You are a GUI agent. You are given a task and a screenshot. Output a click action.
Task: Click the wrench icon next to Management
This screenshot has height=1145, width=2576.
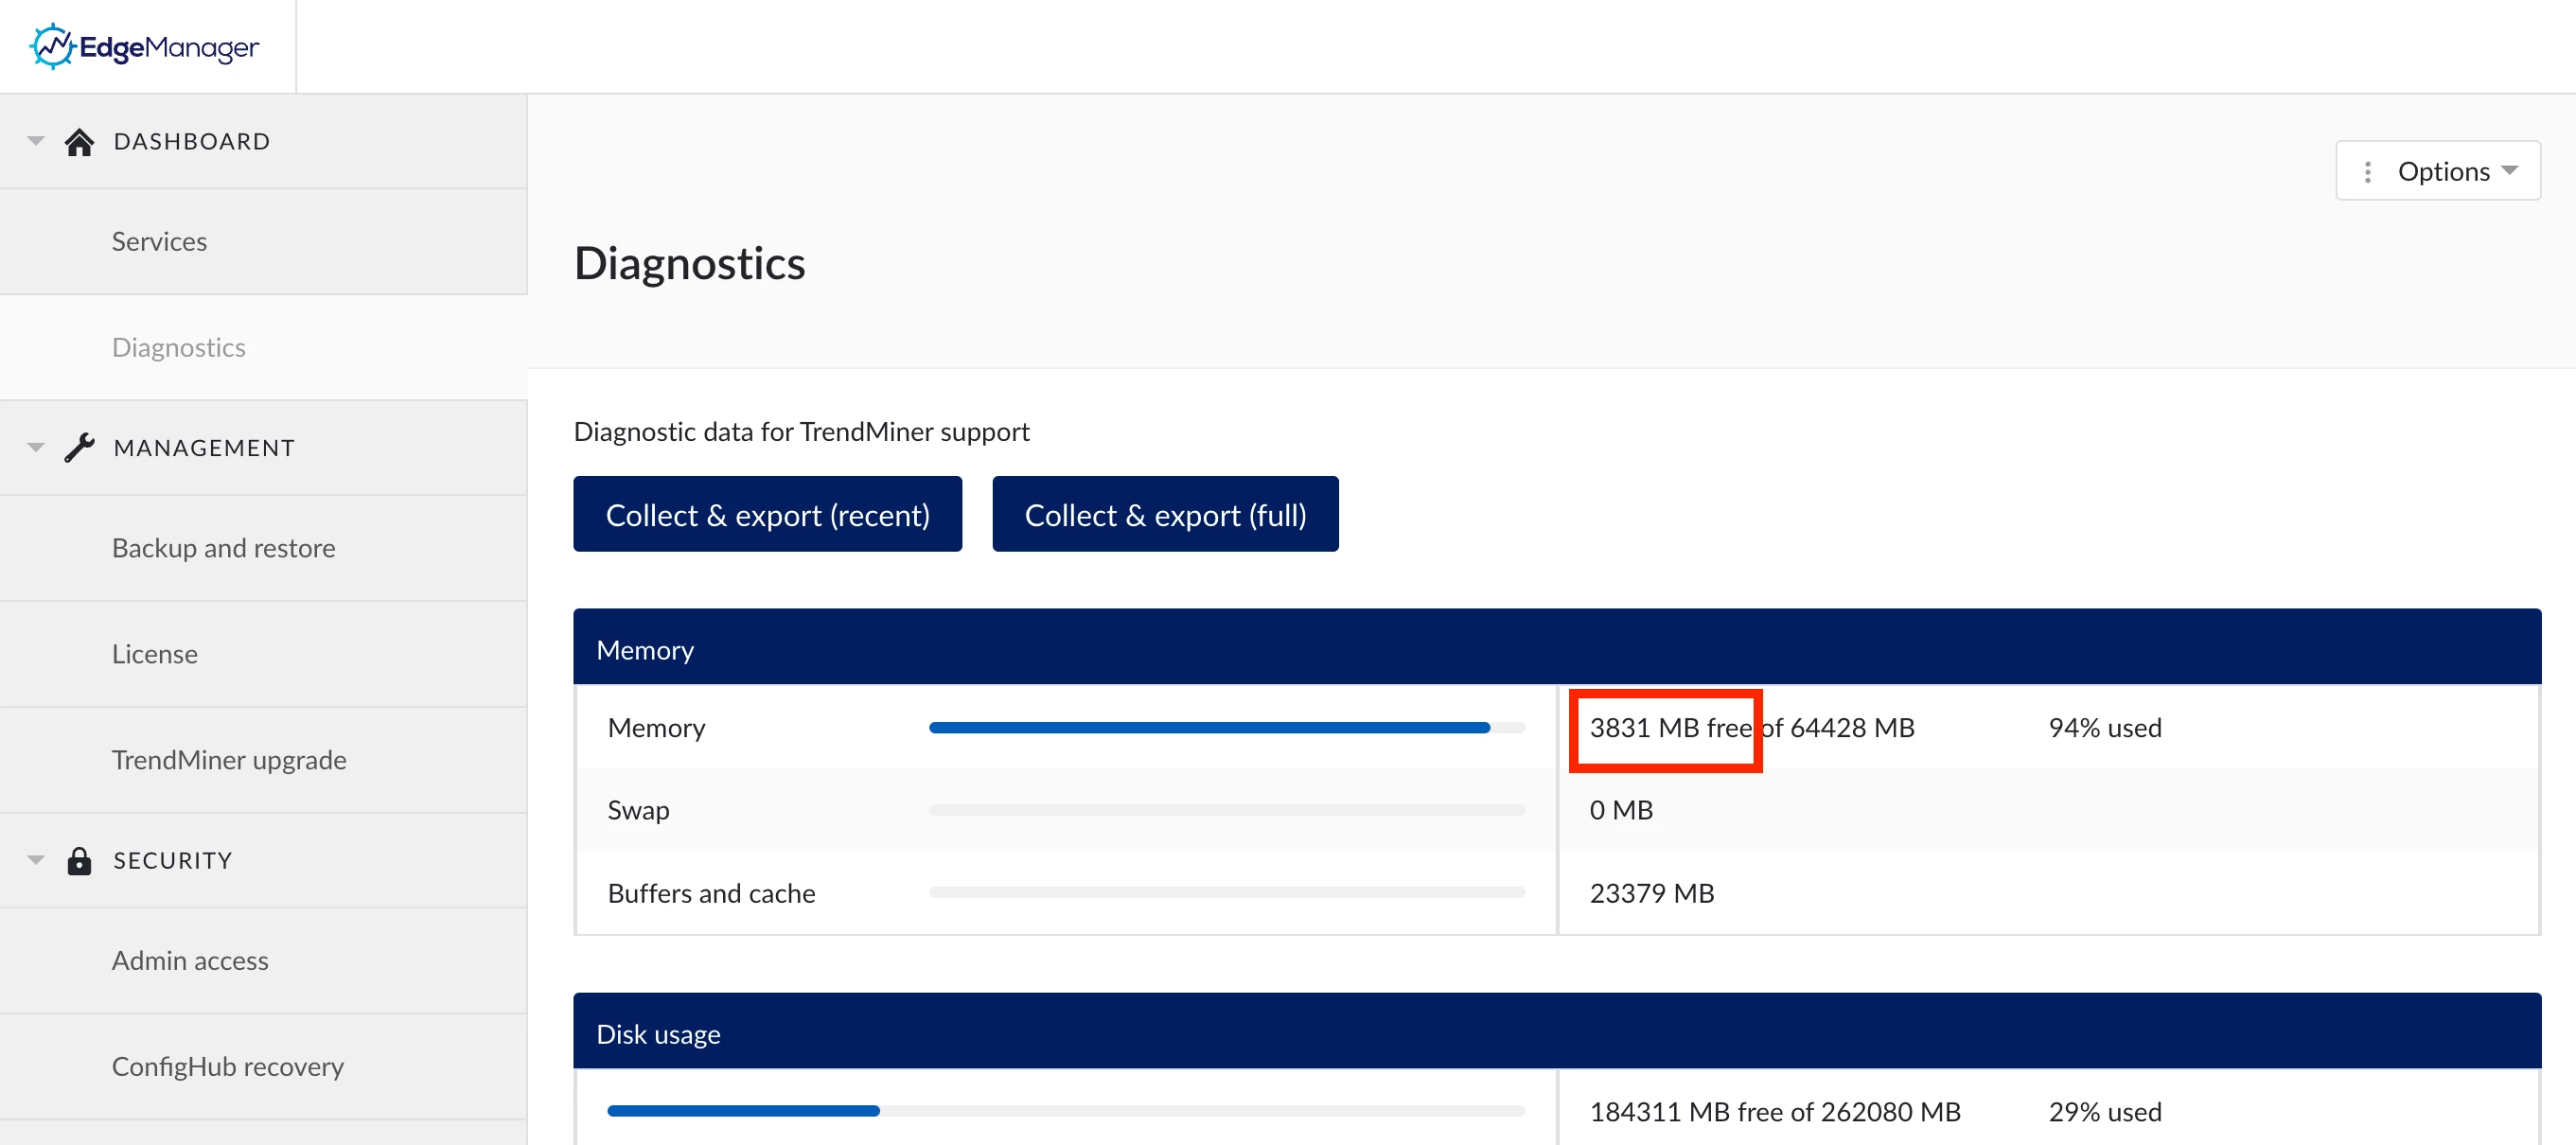click(x=79, y=447)
